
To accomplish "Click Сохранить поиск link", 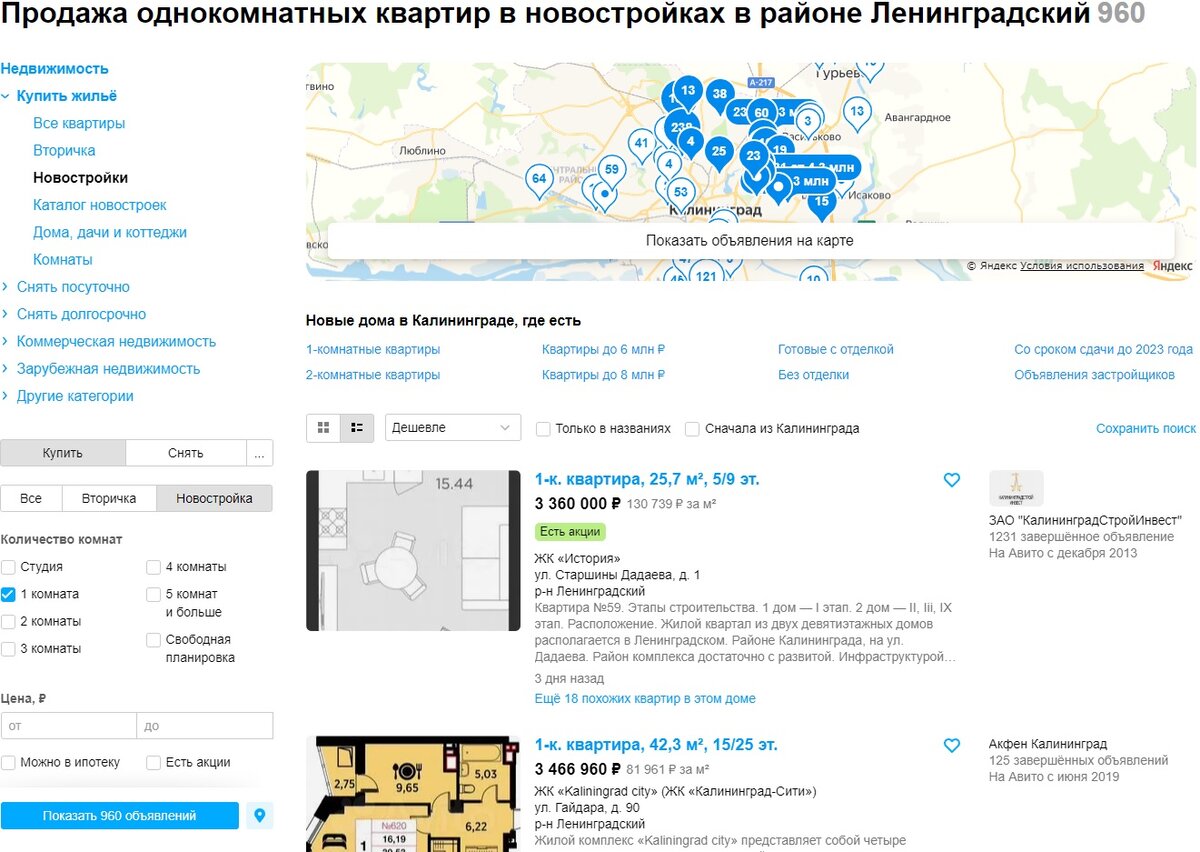I will [1146, 428].
